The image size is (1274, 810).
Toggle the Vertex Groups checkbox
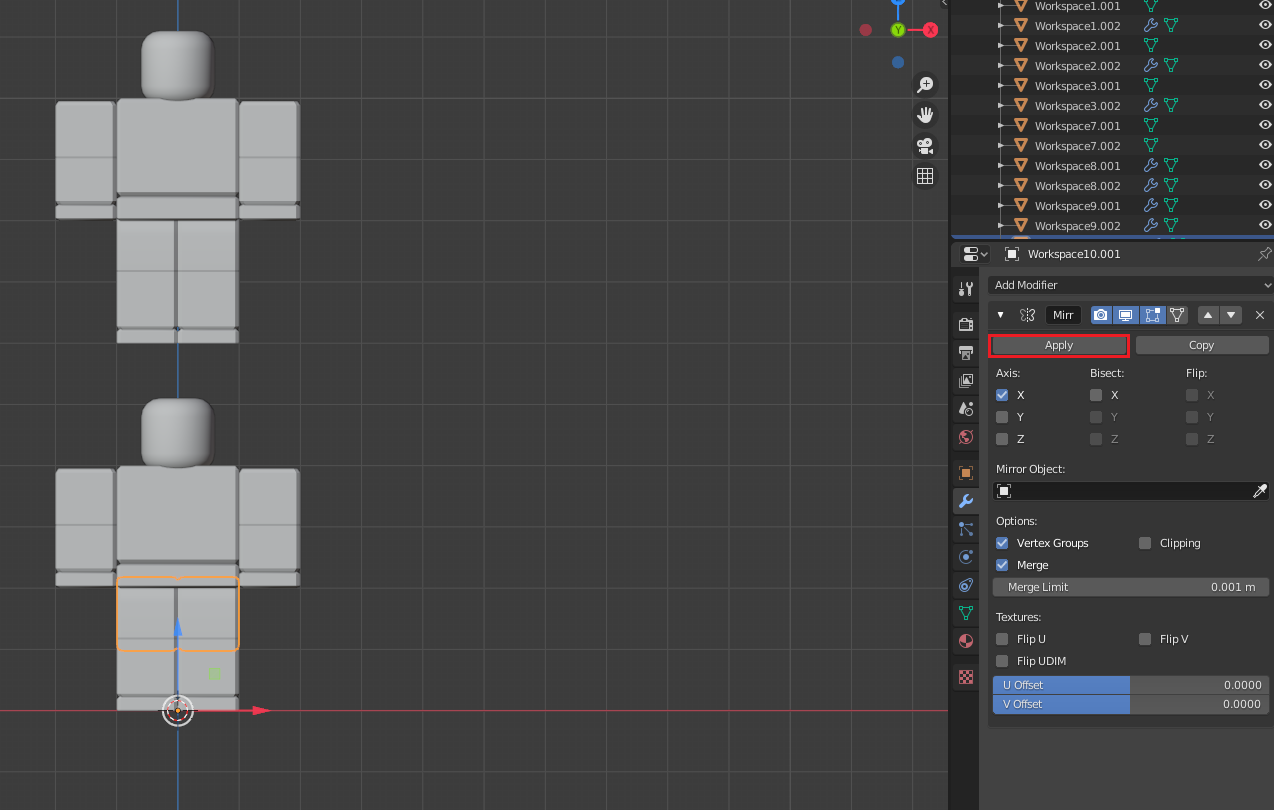click(1002, 543)
